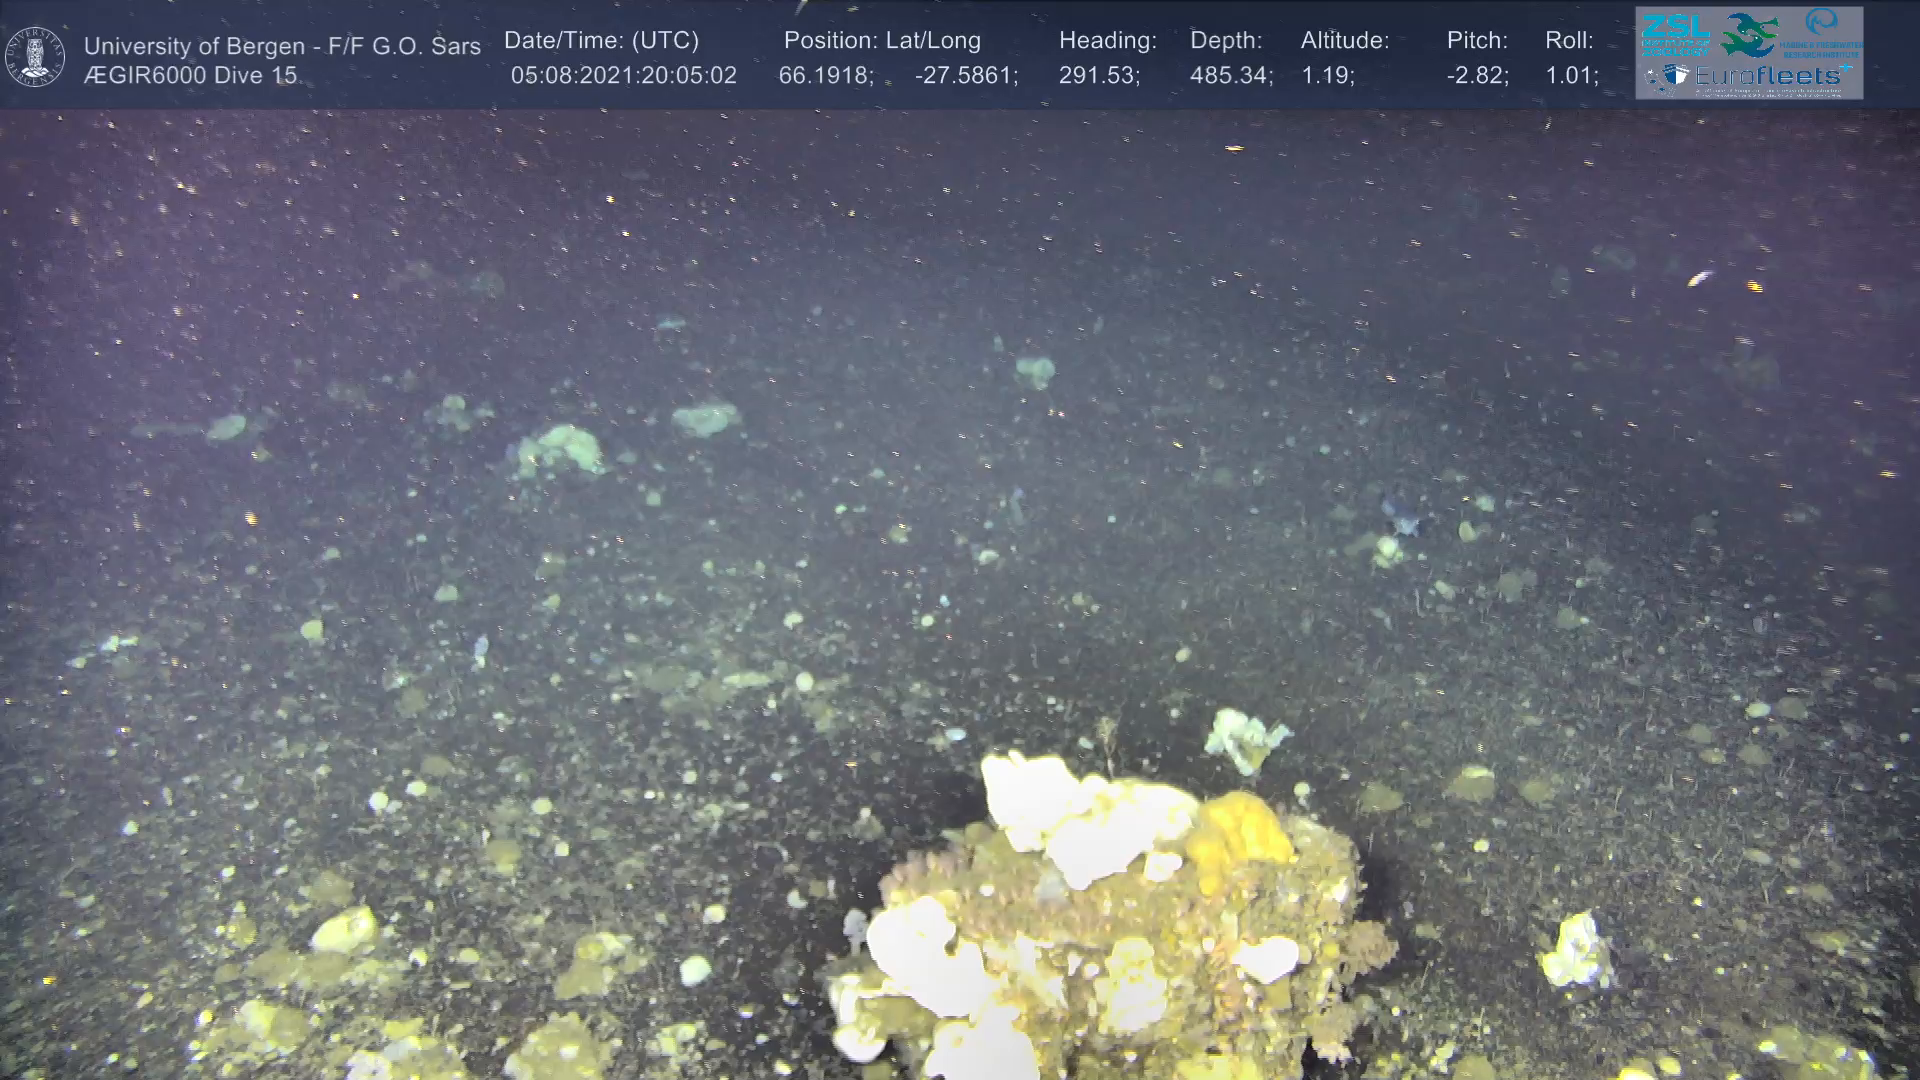Click the Altitude value 1.19
Viewport: 1920px width, 1080px height.
click(1326, 76)
